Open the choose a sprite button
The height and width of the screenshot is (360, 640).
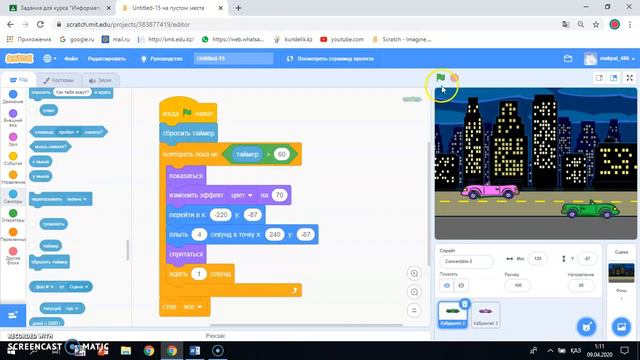(587, 327)
